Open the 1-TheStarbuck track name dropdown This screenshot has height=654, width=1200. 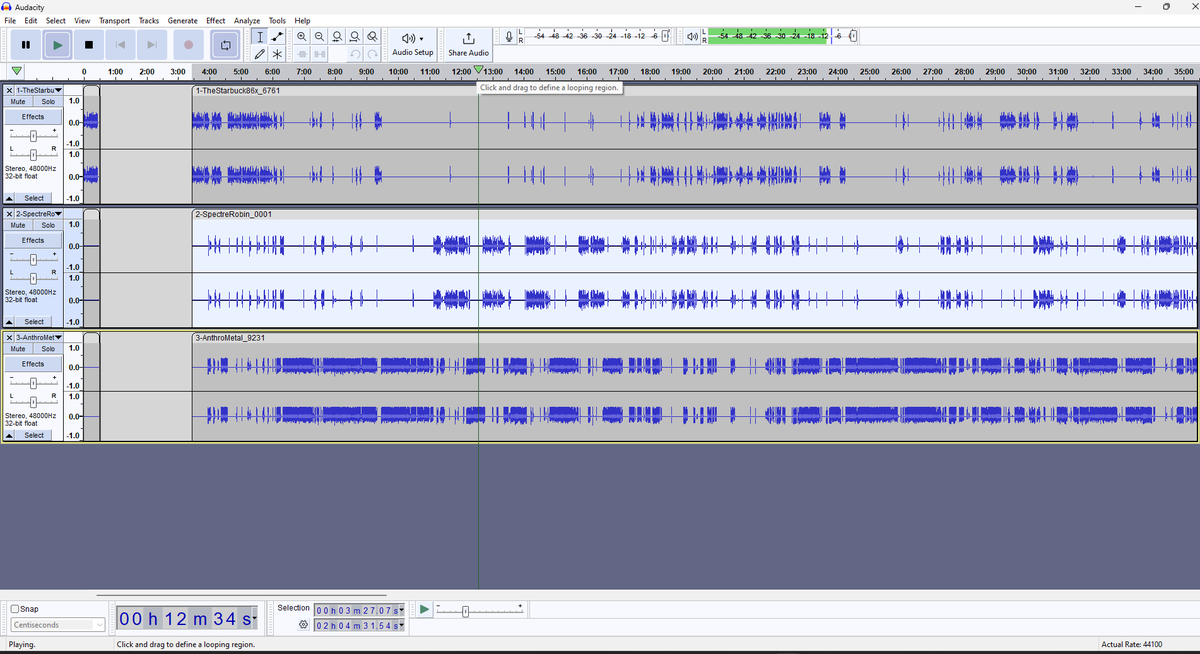[40, 90]
